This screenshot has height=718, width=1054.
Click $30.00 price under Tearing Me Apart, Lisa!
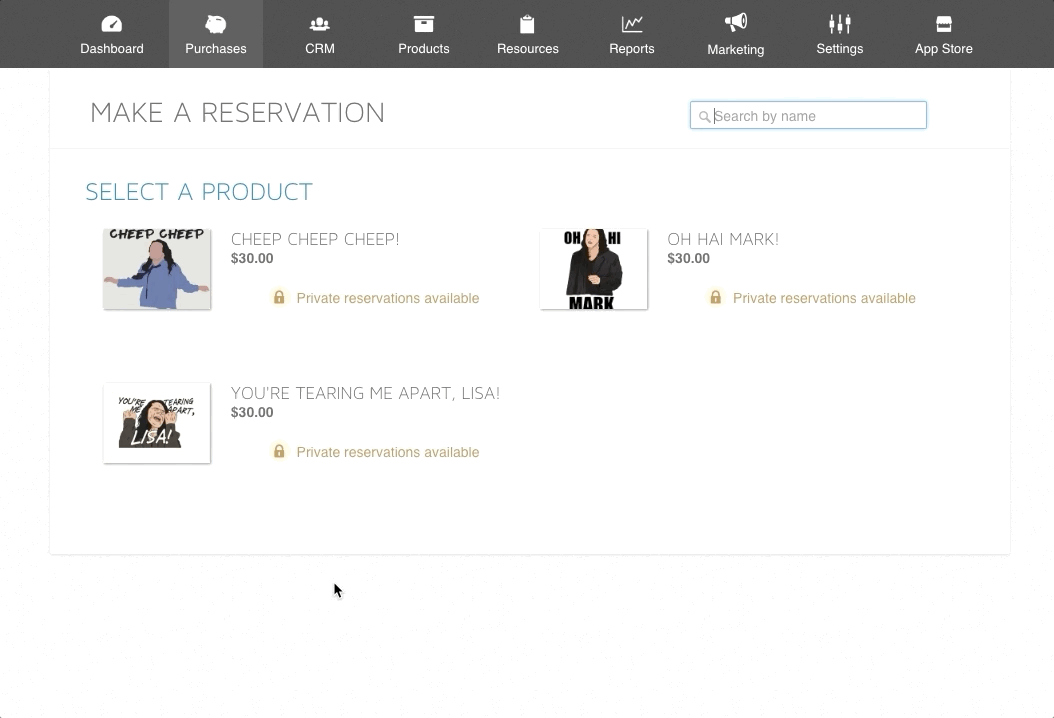[252, 412]
